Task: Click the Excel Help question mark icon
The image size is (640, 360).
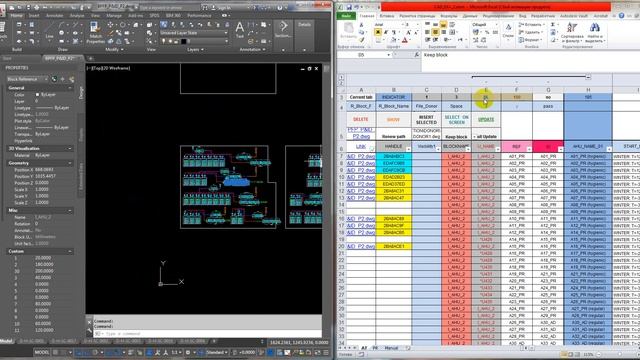Action: [621, 16]
